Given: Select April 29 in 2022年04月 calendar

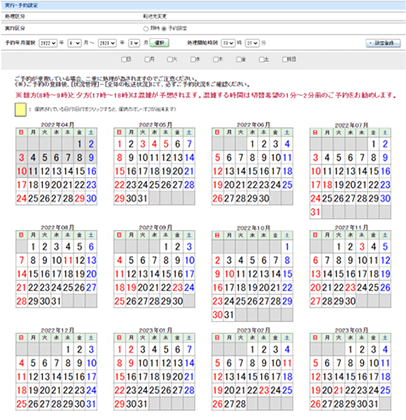Looking at the screenshot, I should click(x=79, y=198).
